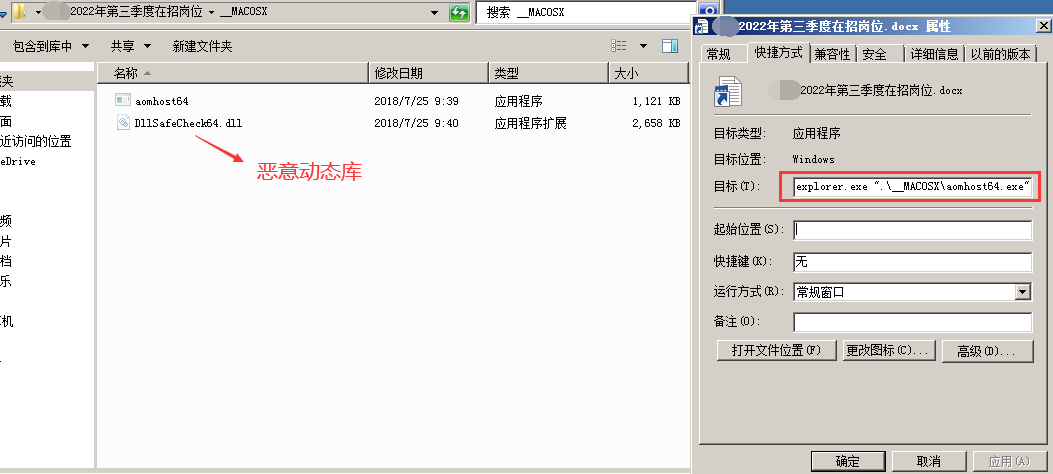This screenshot has height=474, width=1053.
Task: Open the 共享 dropdown menu
Action: [131, 46]
